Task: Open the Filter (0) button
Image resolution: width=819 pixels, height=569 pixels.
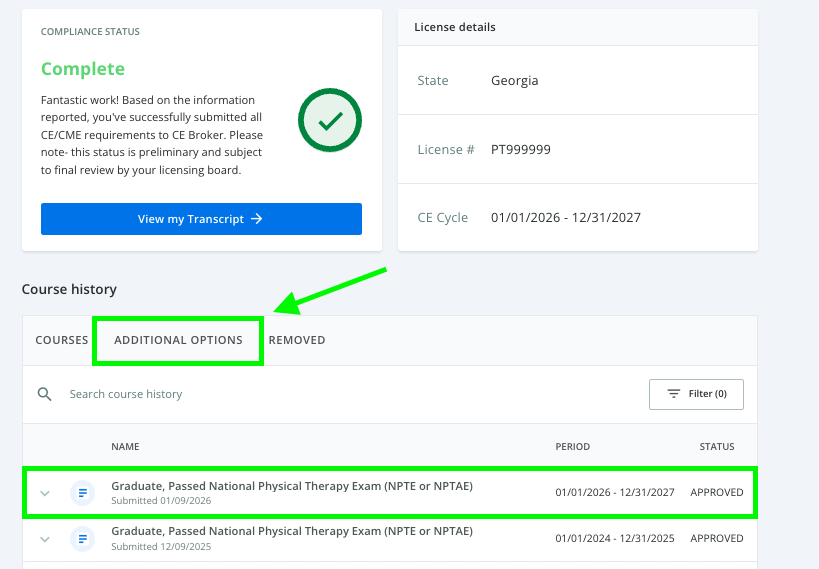Action: coord(696,394)
